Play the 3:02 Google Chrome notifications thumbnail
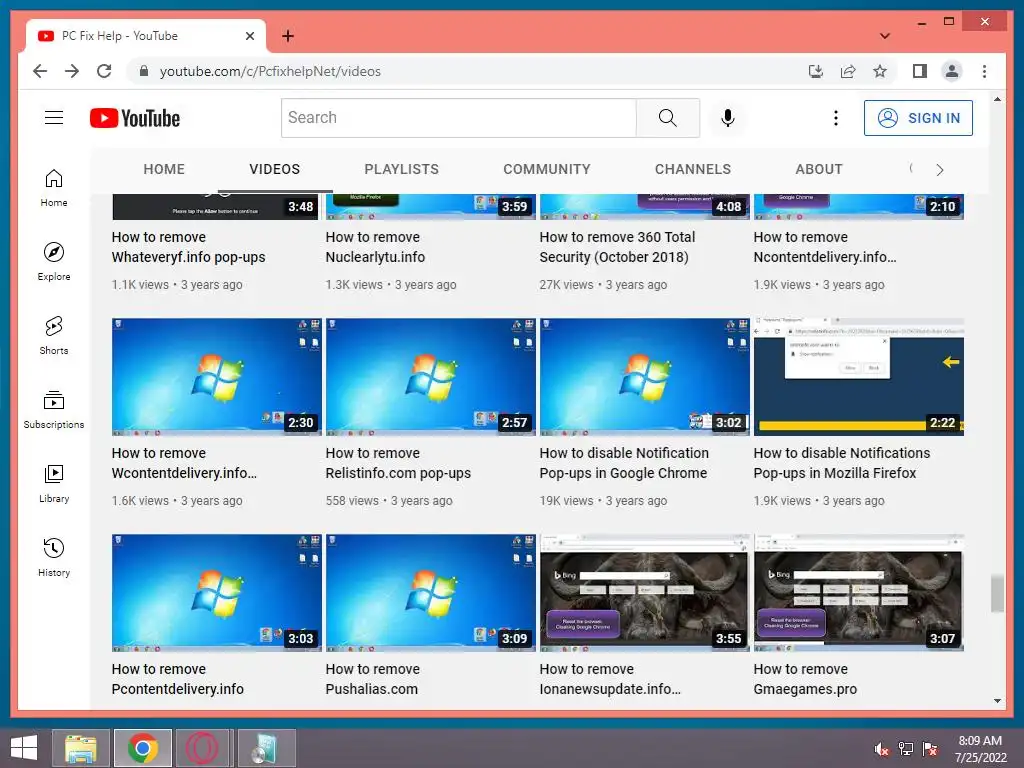The width and height of the screenshot is (1024, 768). pos(645,377)
